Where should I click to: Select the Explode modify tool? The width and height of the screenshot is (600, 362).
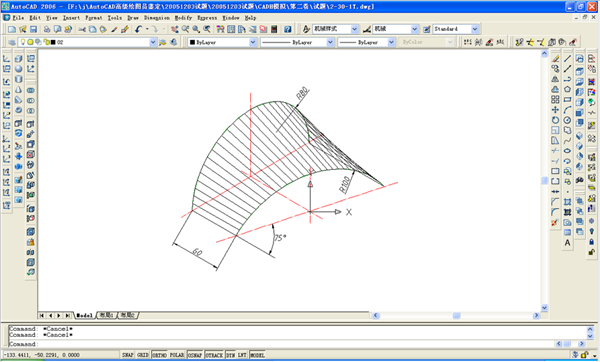tap(555, 222)
